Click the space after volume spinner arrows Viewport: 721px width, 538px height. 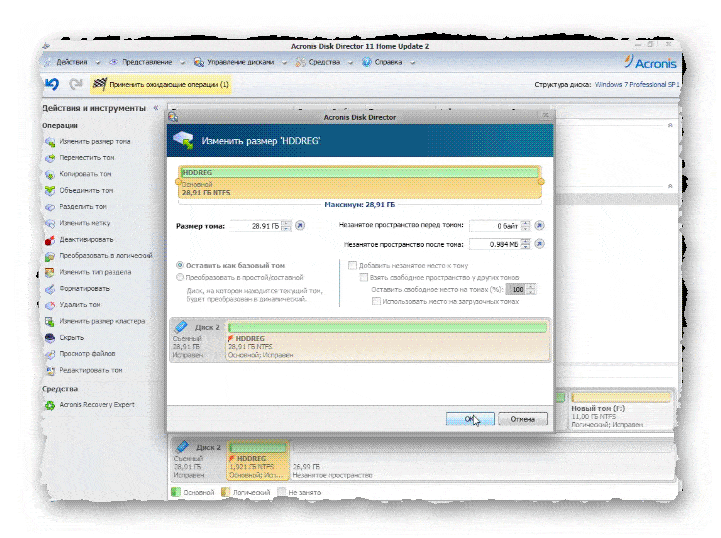[526, 244]
